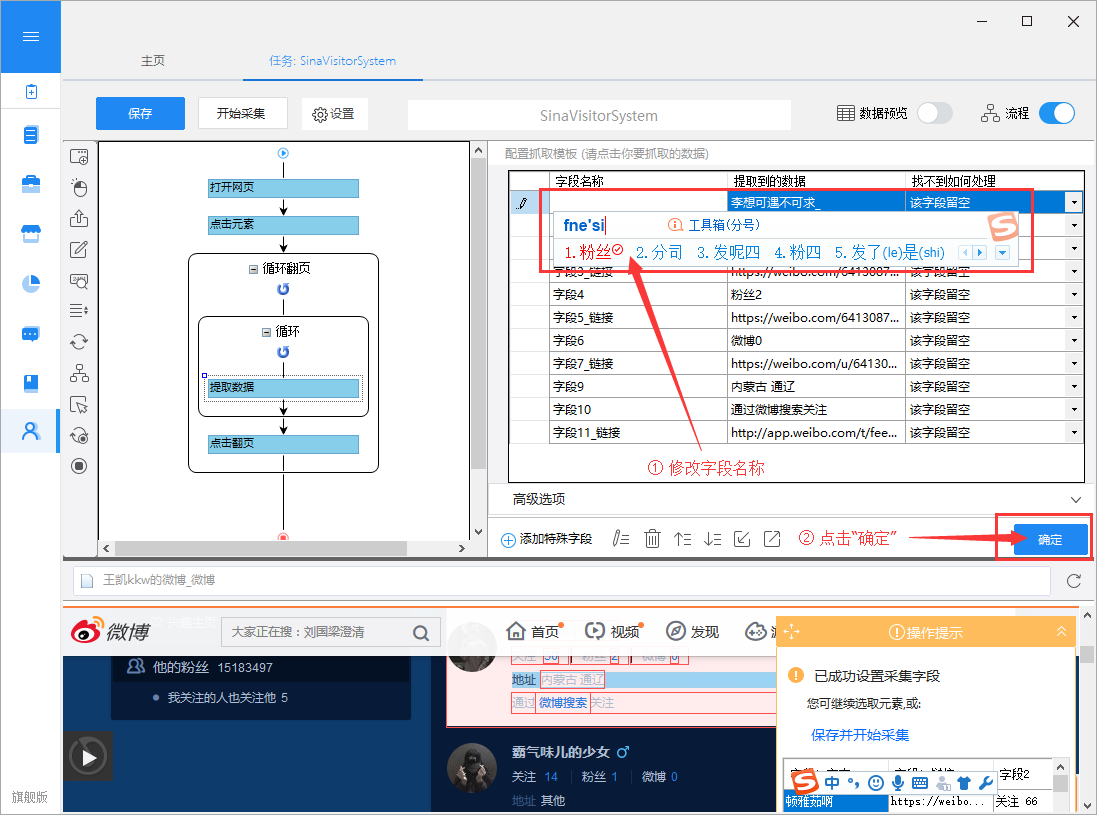The image size is (1097, 815).
Task: Select the dropdown list switch tool
Action: click(x=79, y=311)
